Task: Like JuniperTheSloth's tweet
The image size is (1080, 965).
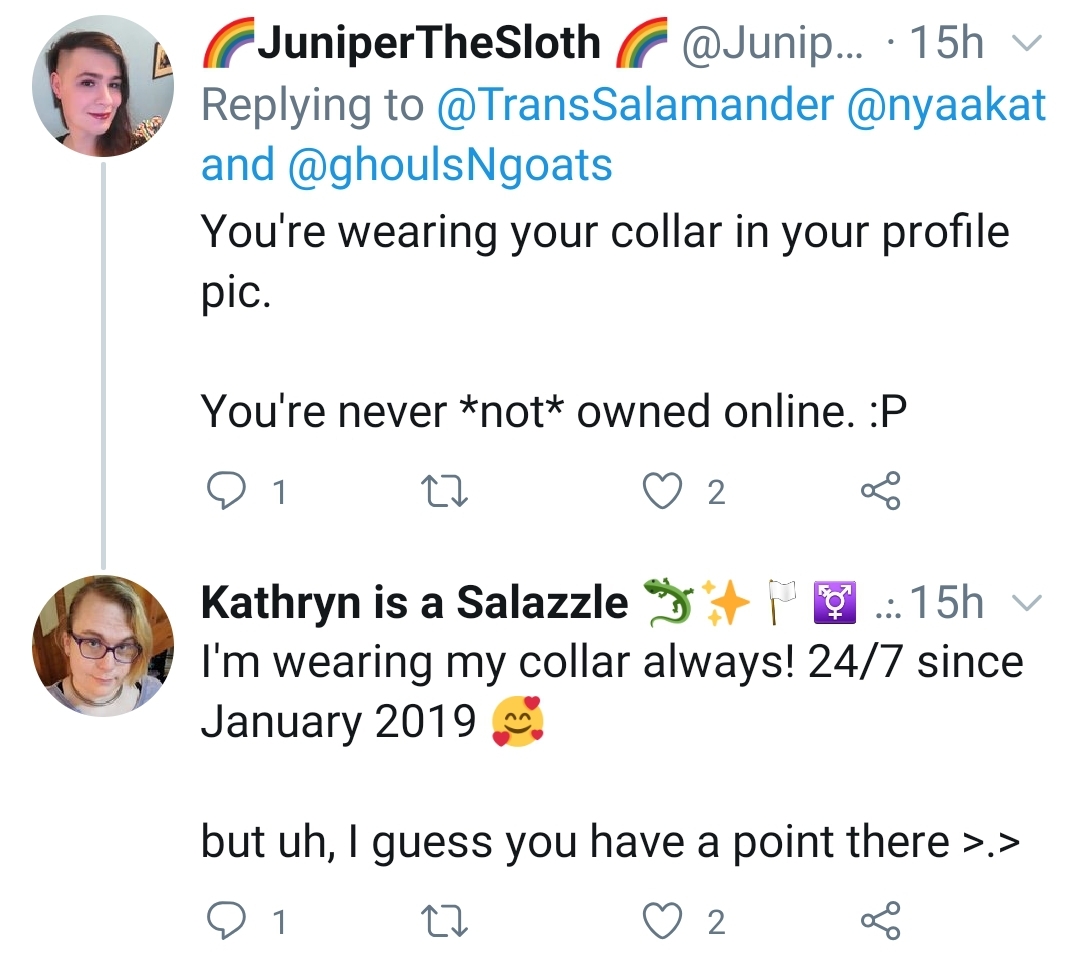Action: click(x=662, y=491)
